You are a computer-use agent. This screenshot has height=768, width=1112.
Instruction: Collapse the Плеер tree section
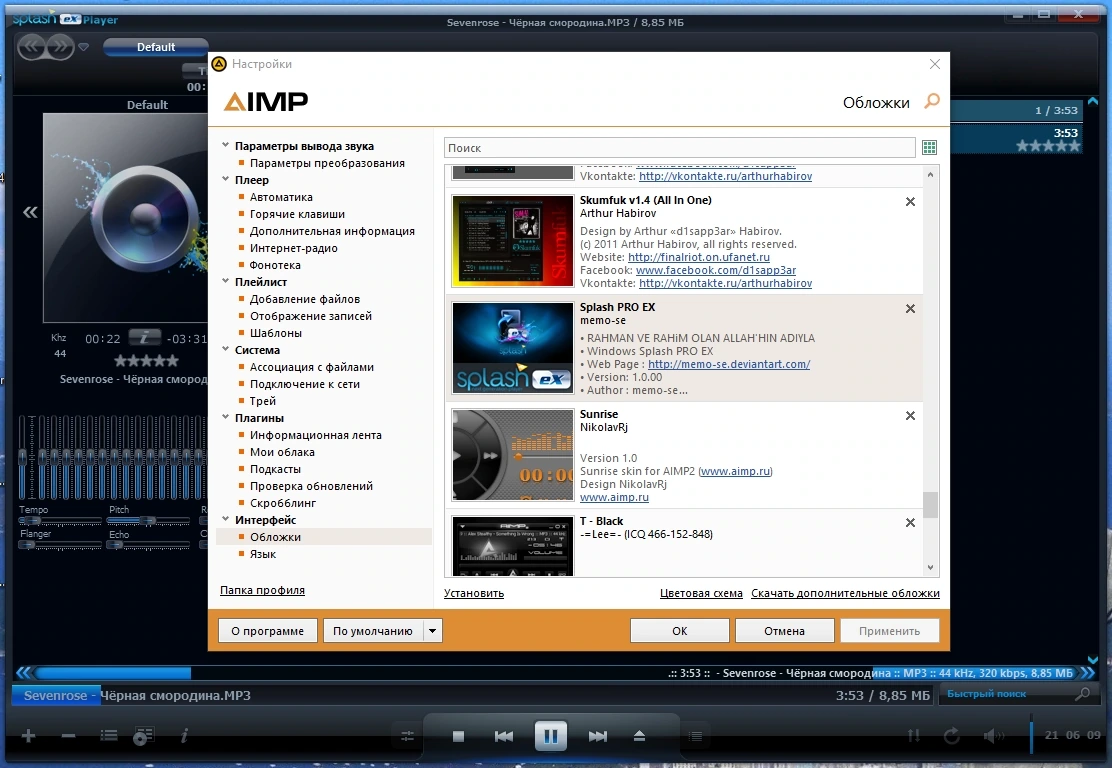point(226,179)
